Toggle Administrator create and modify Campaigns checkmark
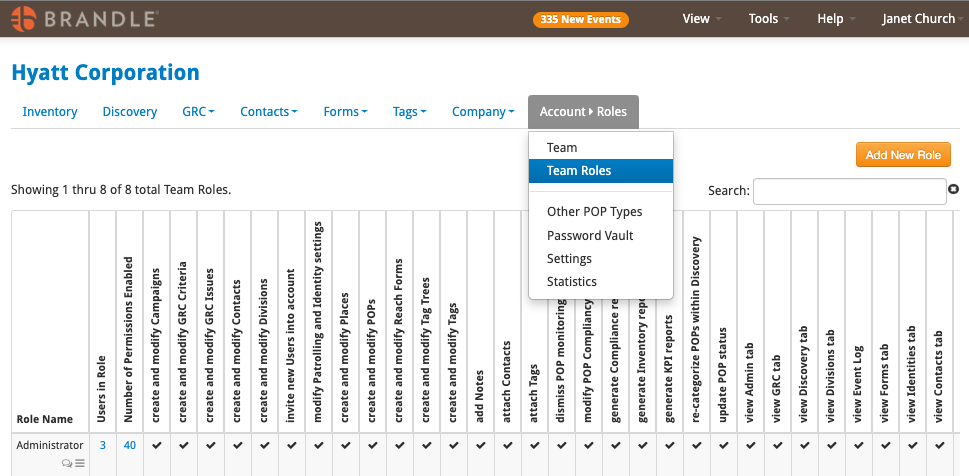Screen dimensions: 969x476 [156, 444]
